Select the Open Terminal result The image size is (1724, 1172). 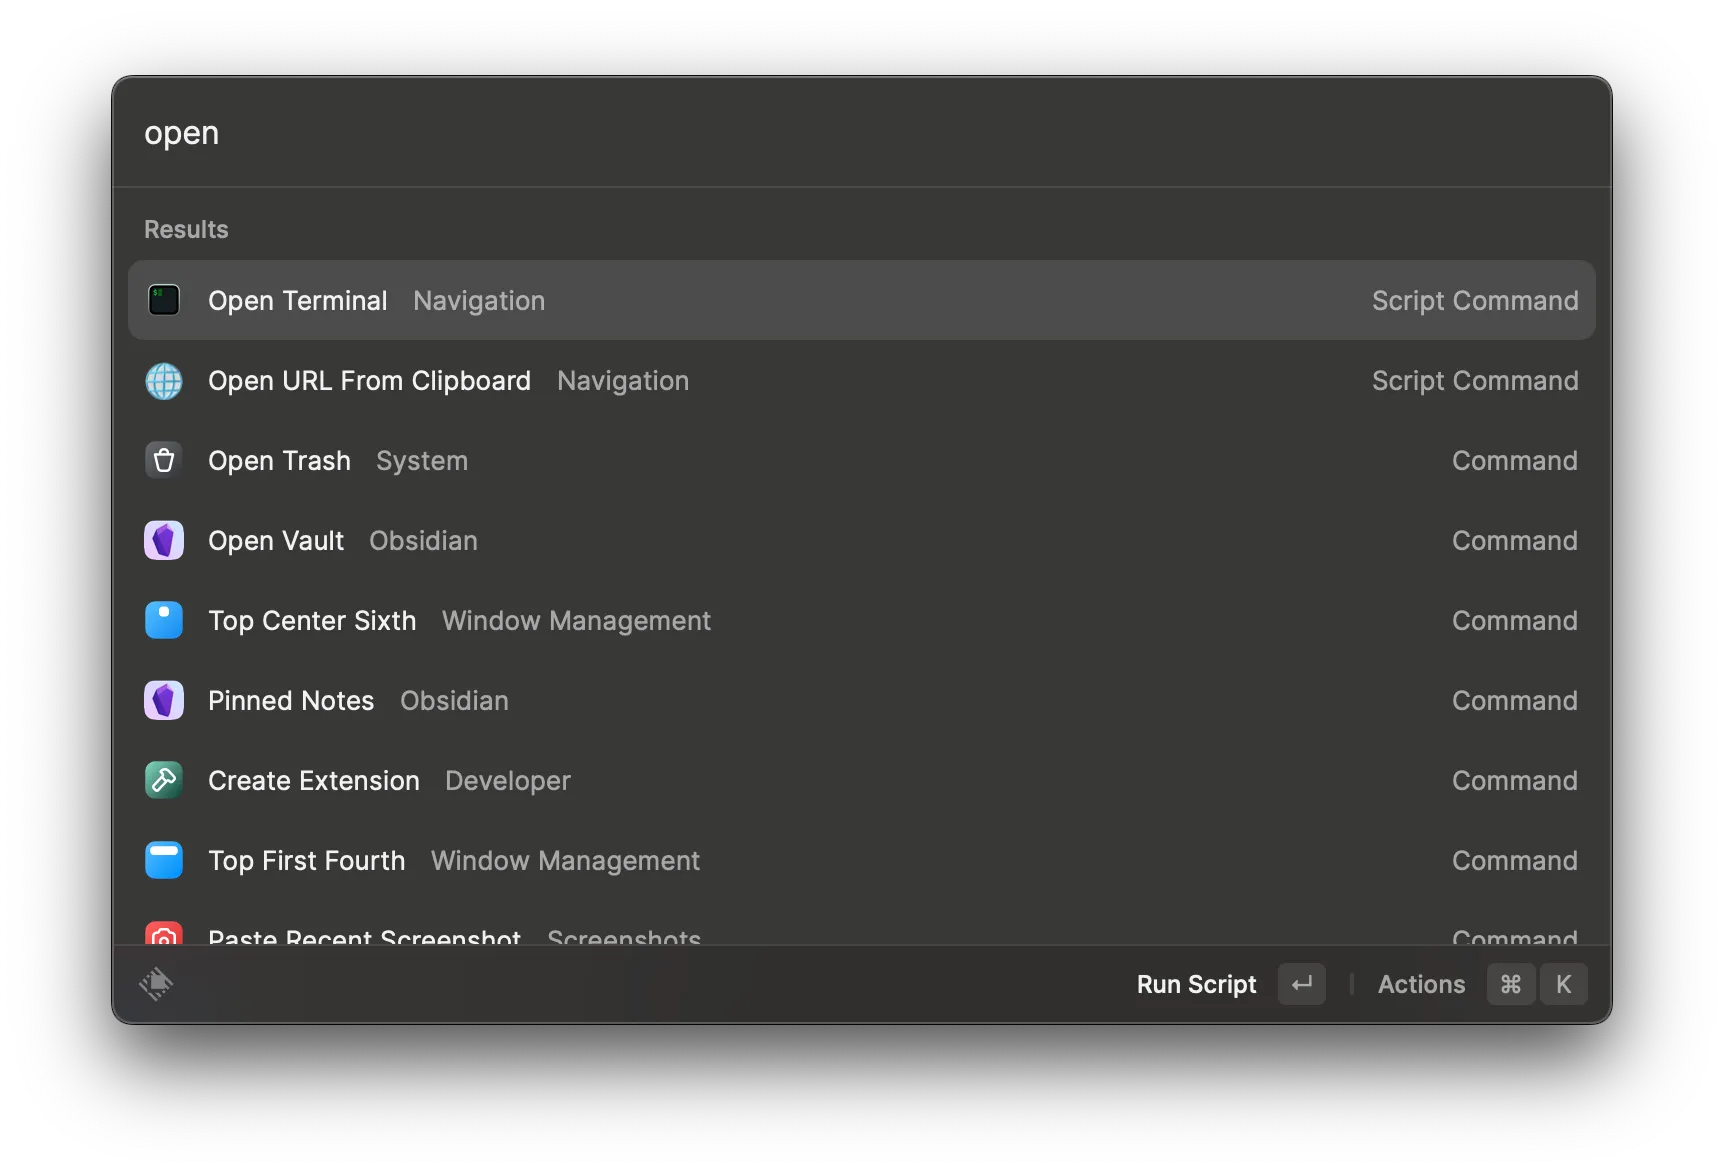tap(860, 300)
